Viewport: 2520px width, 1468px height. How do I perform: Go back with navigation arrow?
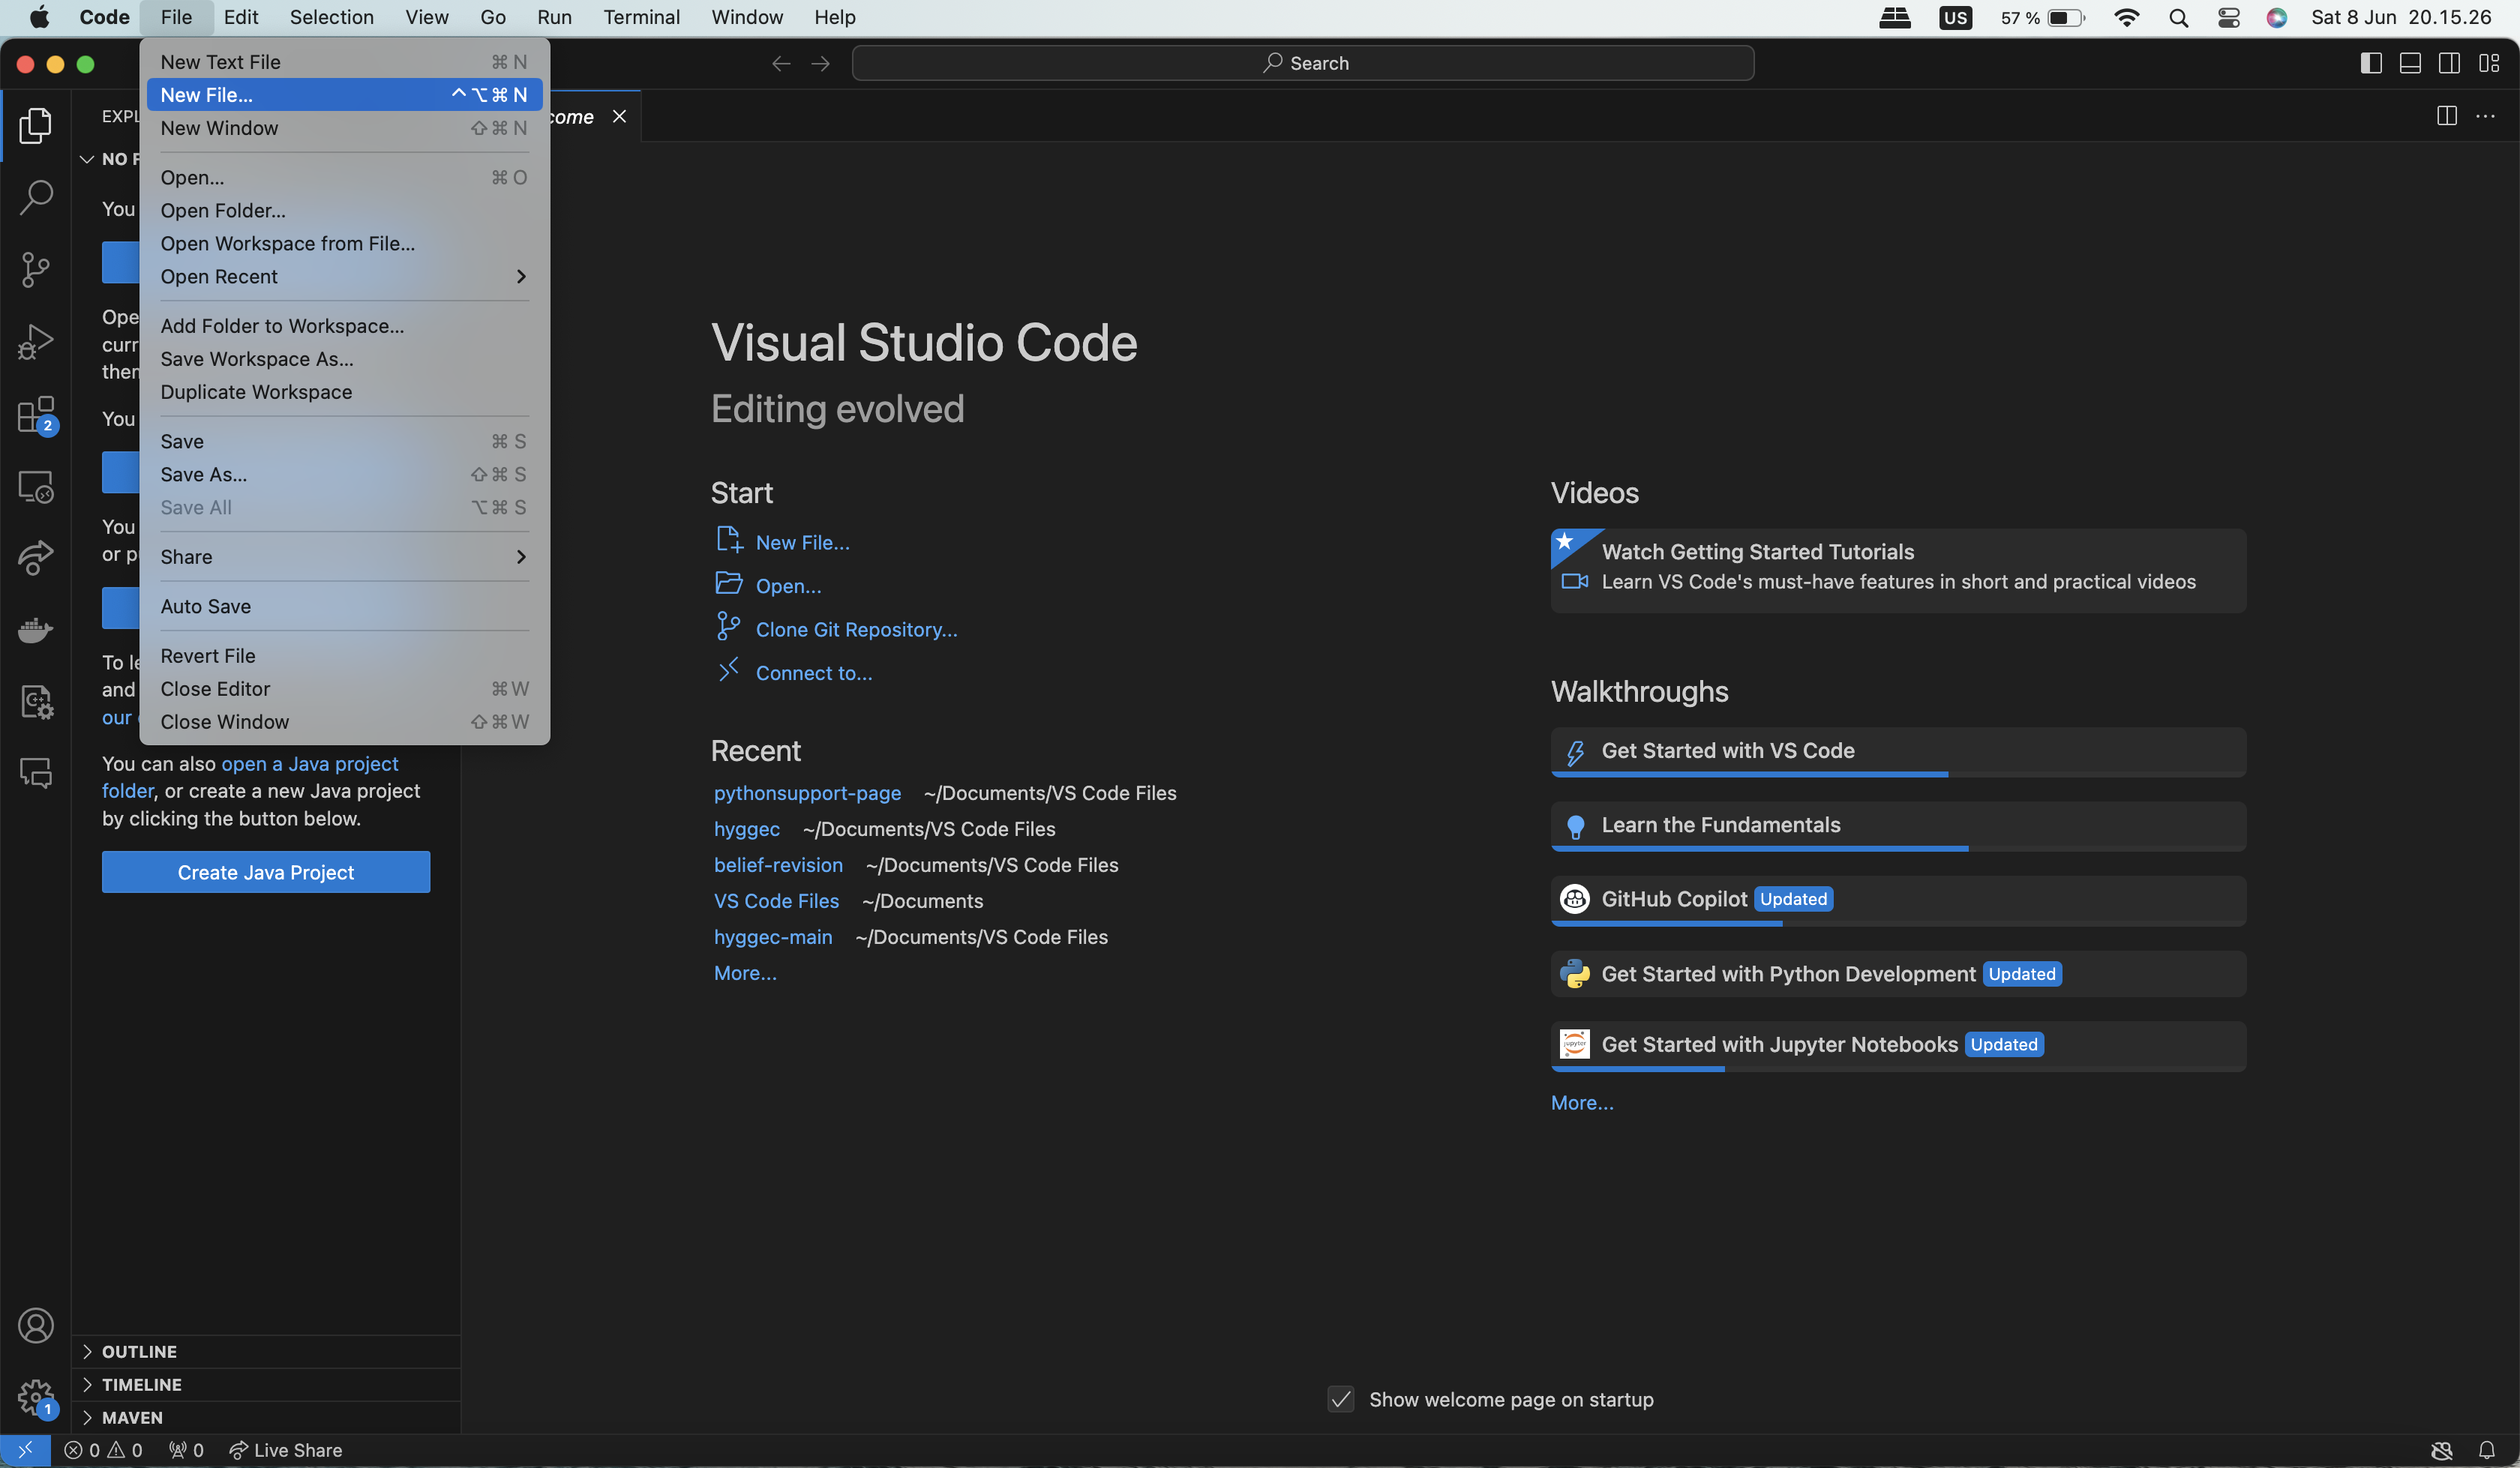point(781,63)
